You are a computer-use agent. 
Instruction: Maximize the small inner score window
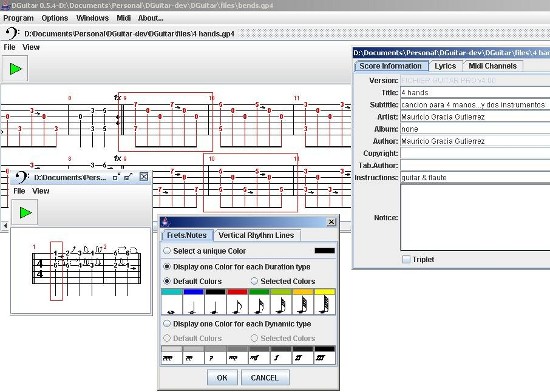coord(128,177)
